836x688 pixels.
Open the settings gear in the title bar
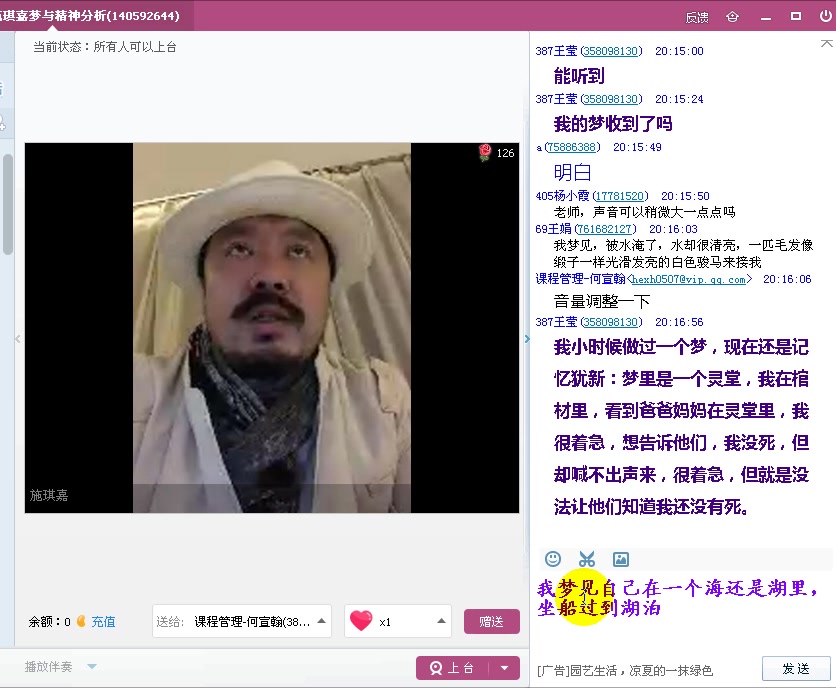pos(731,16)
